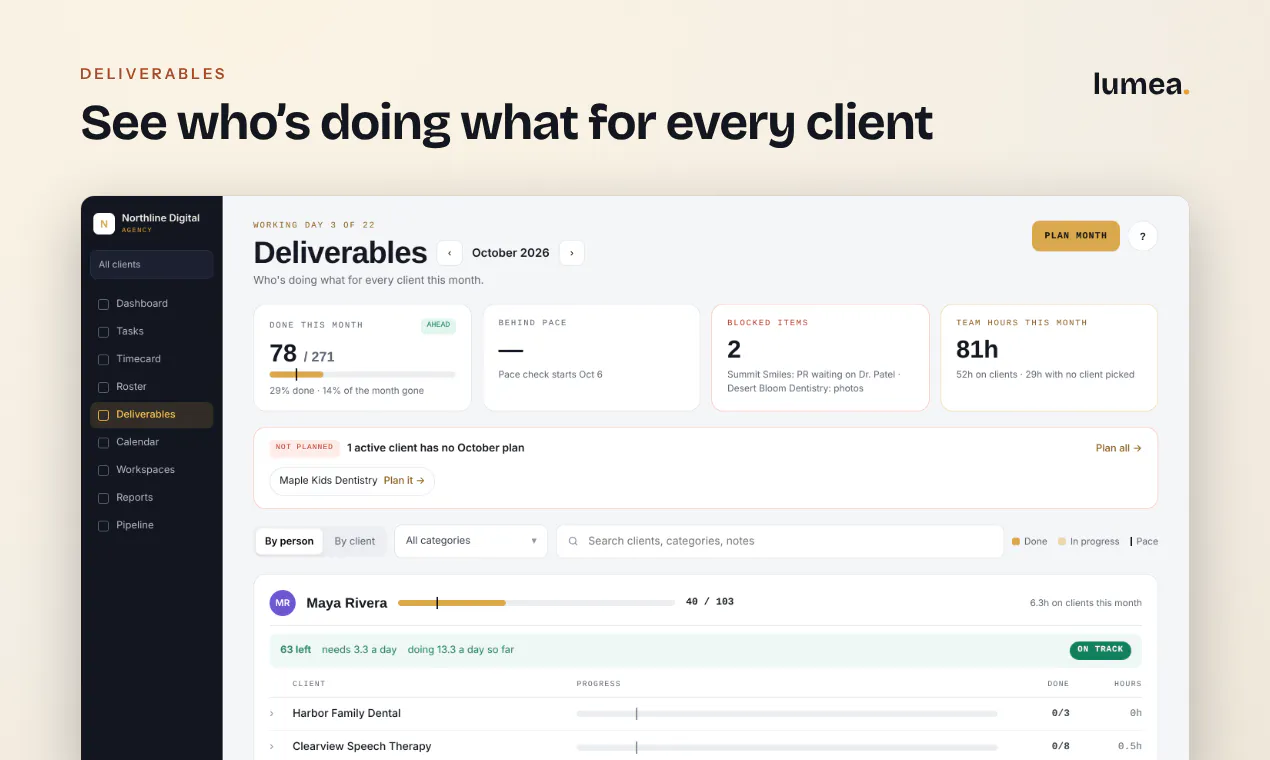Go to previous month arrow
Screen dimensions: 1270x760
click(449, 253)
